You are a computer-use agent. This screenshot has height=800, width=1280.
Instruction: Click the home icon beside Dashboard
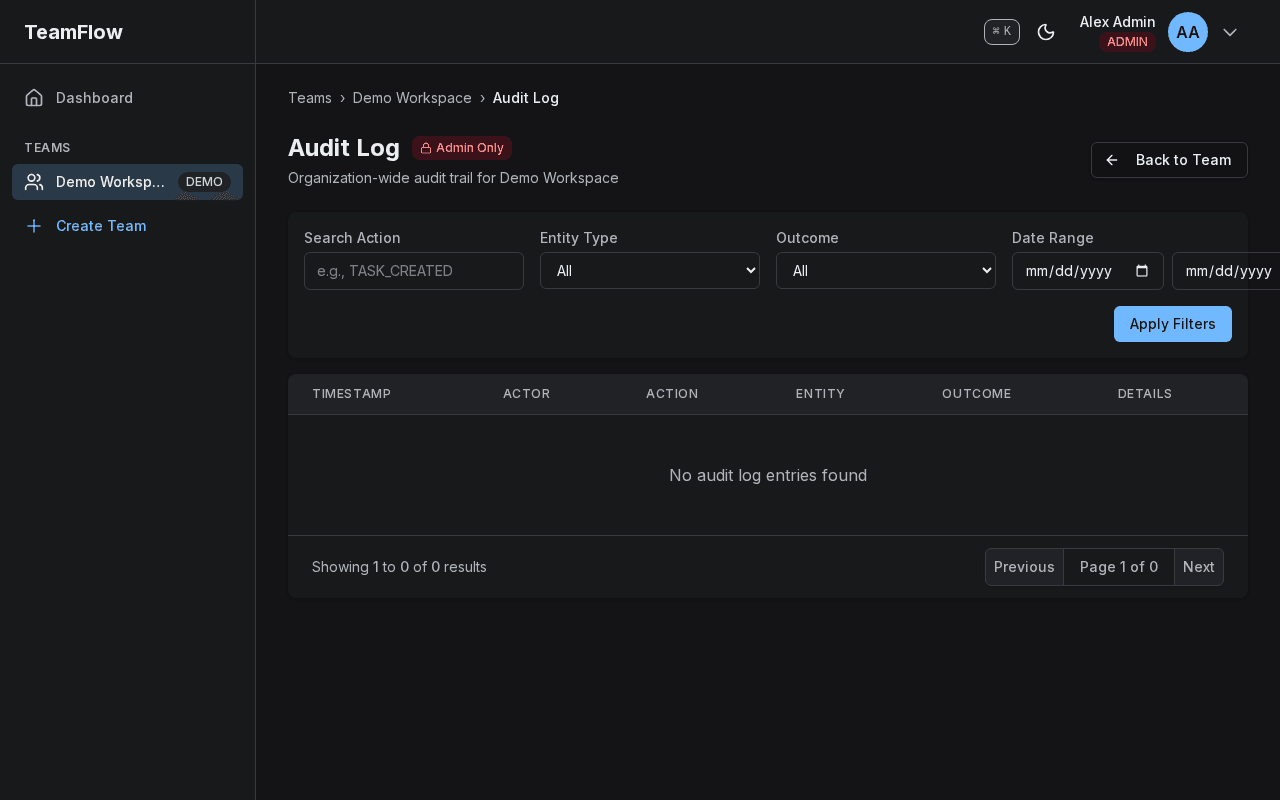(33, 97)
